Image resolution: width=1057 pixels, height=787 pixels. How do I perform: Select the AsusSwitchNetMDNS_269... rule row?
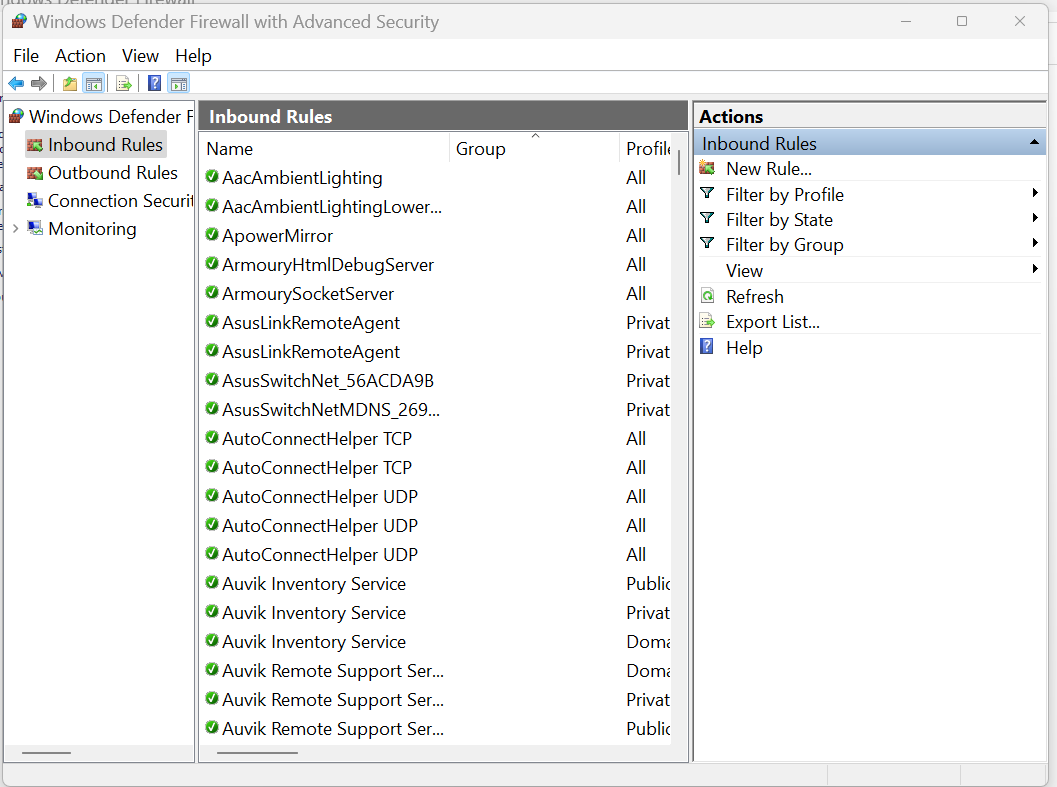[x=436, y=409]
